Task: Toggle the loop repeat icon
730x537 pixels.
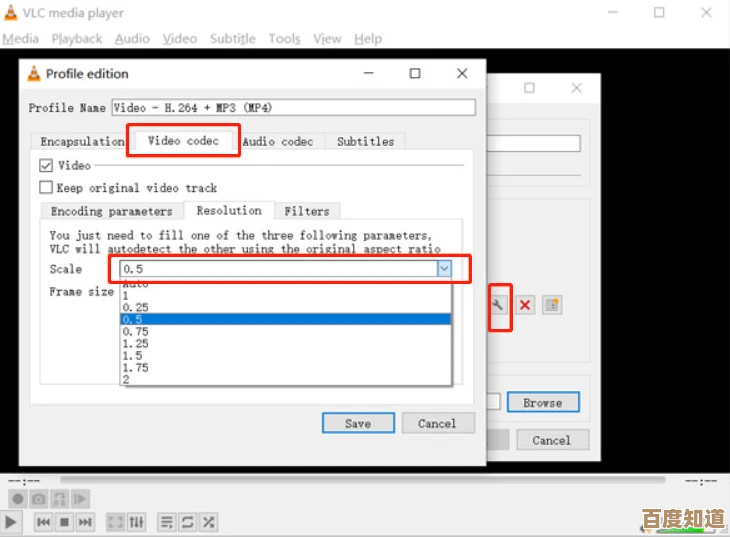Action: (187, 522)
